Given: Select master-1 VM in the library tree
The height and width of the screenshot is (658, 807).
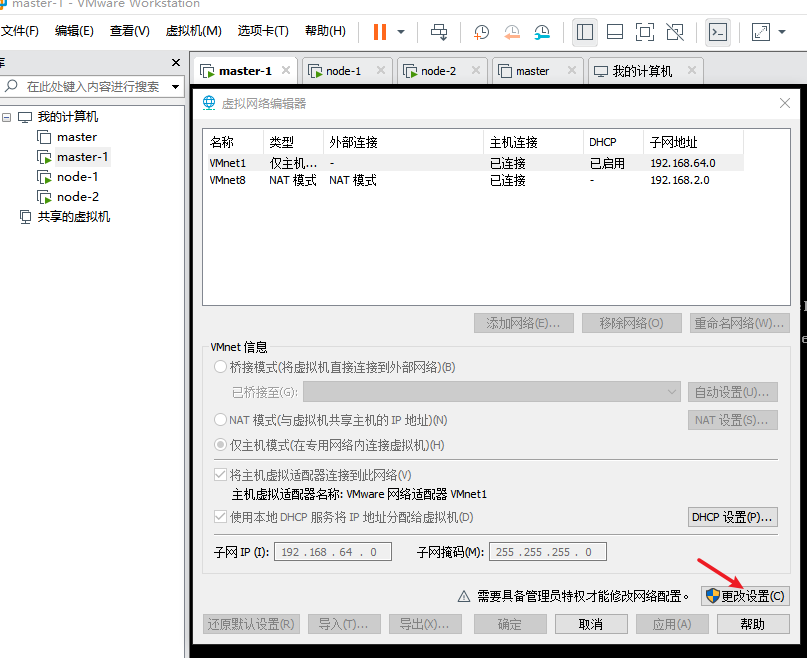Looking at the screenshot, I should [82, 157].
